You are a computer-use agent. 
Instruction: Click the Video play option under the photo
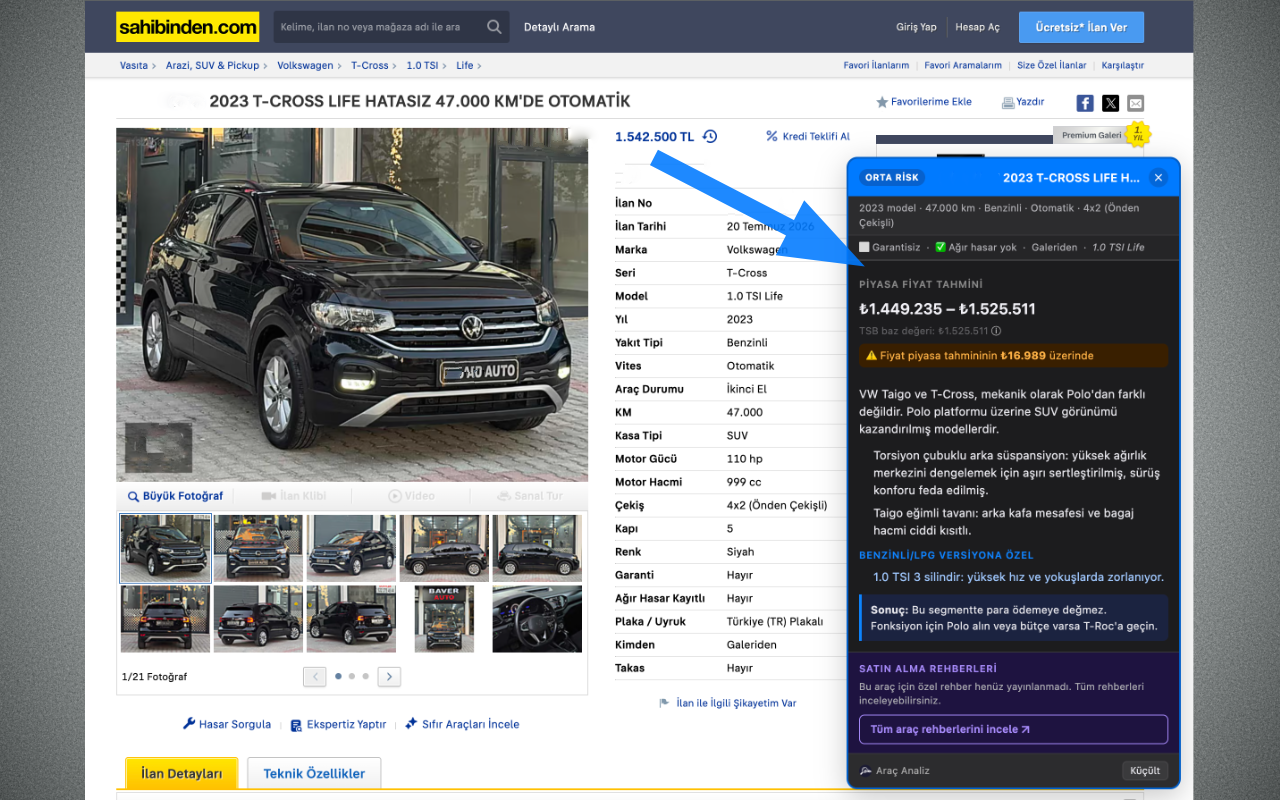(411, 496)
